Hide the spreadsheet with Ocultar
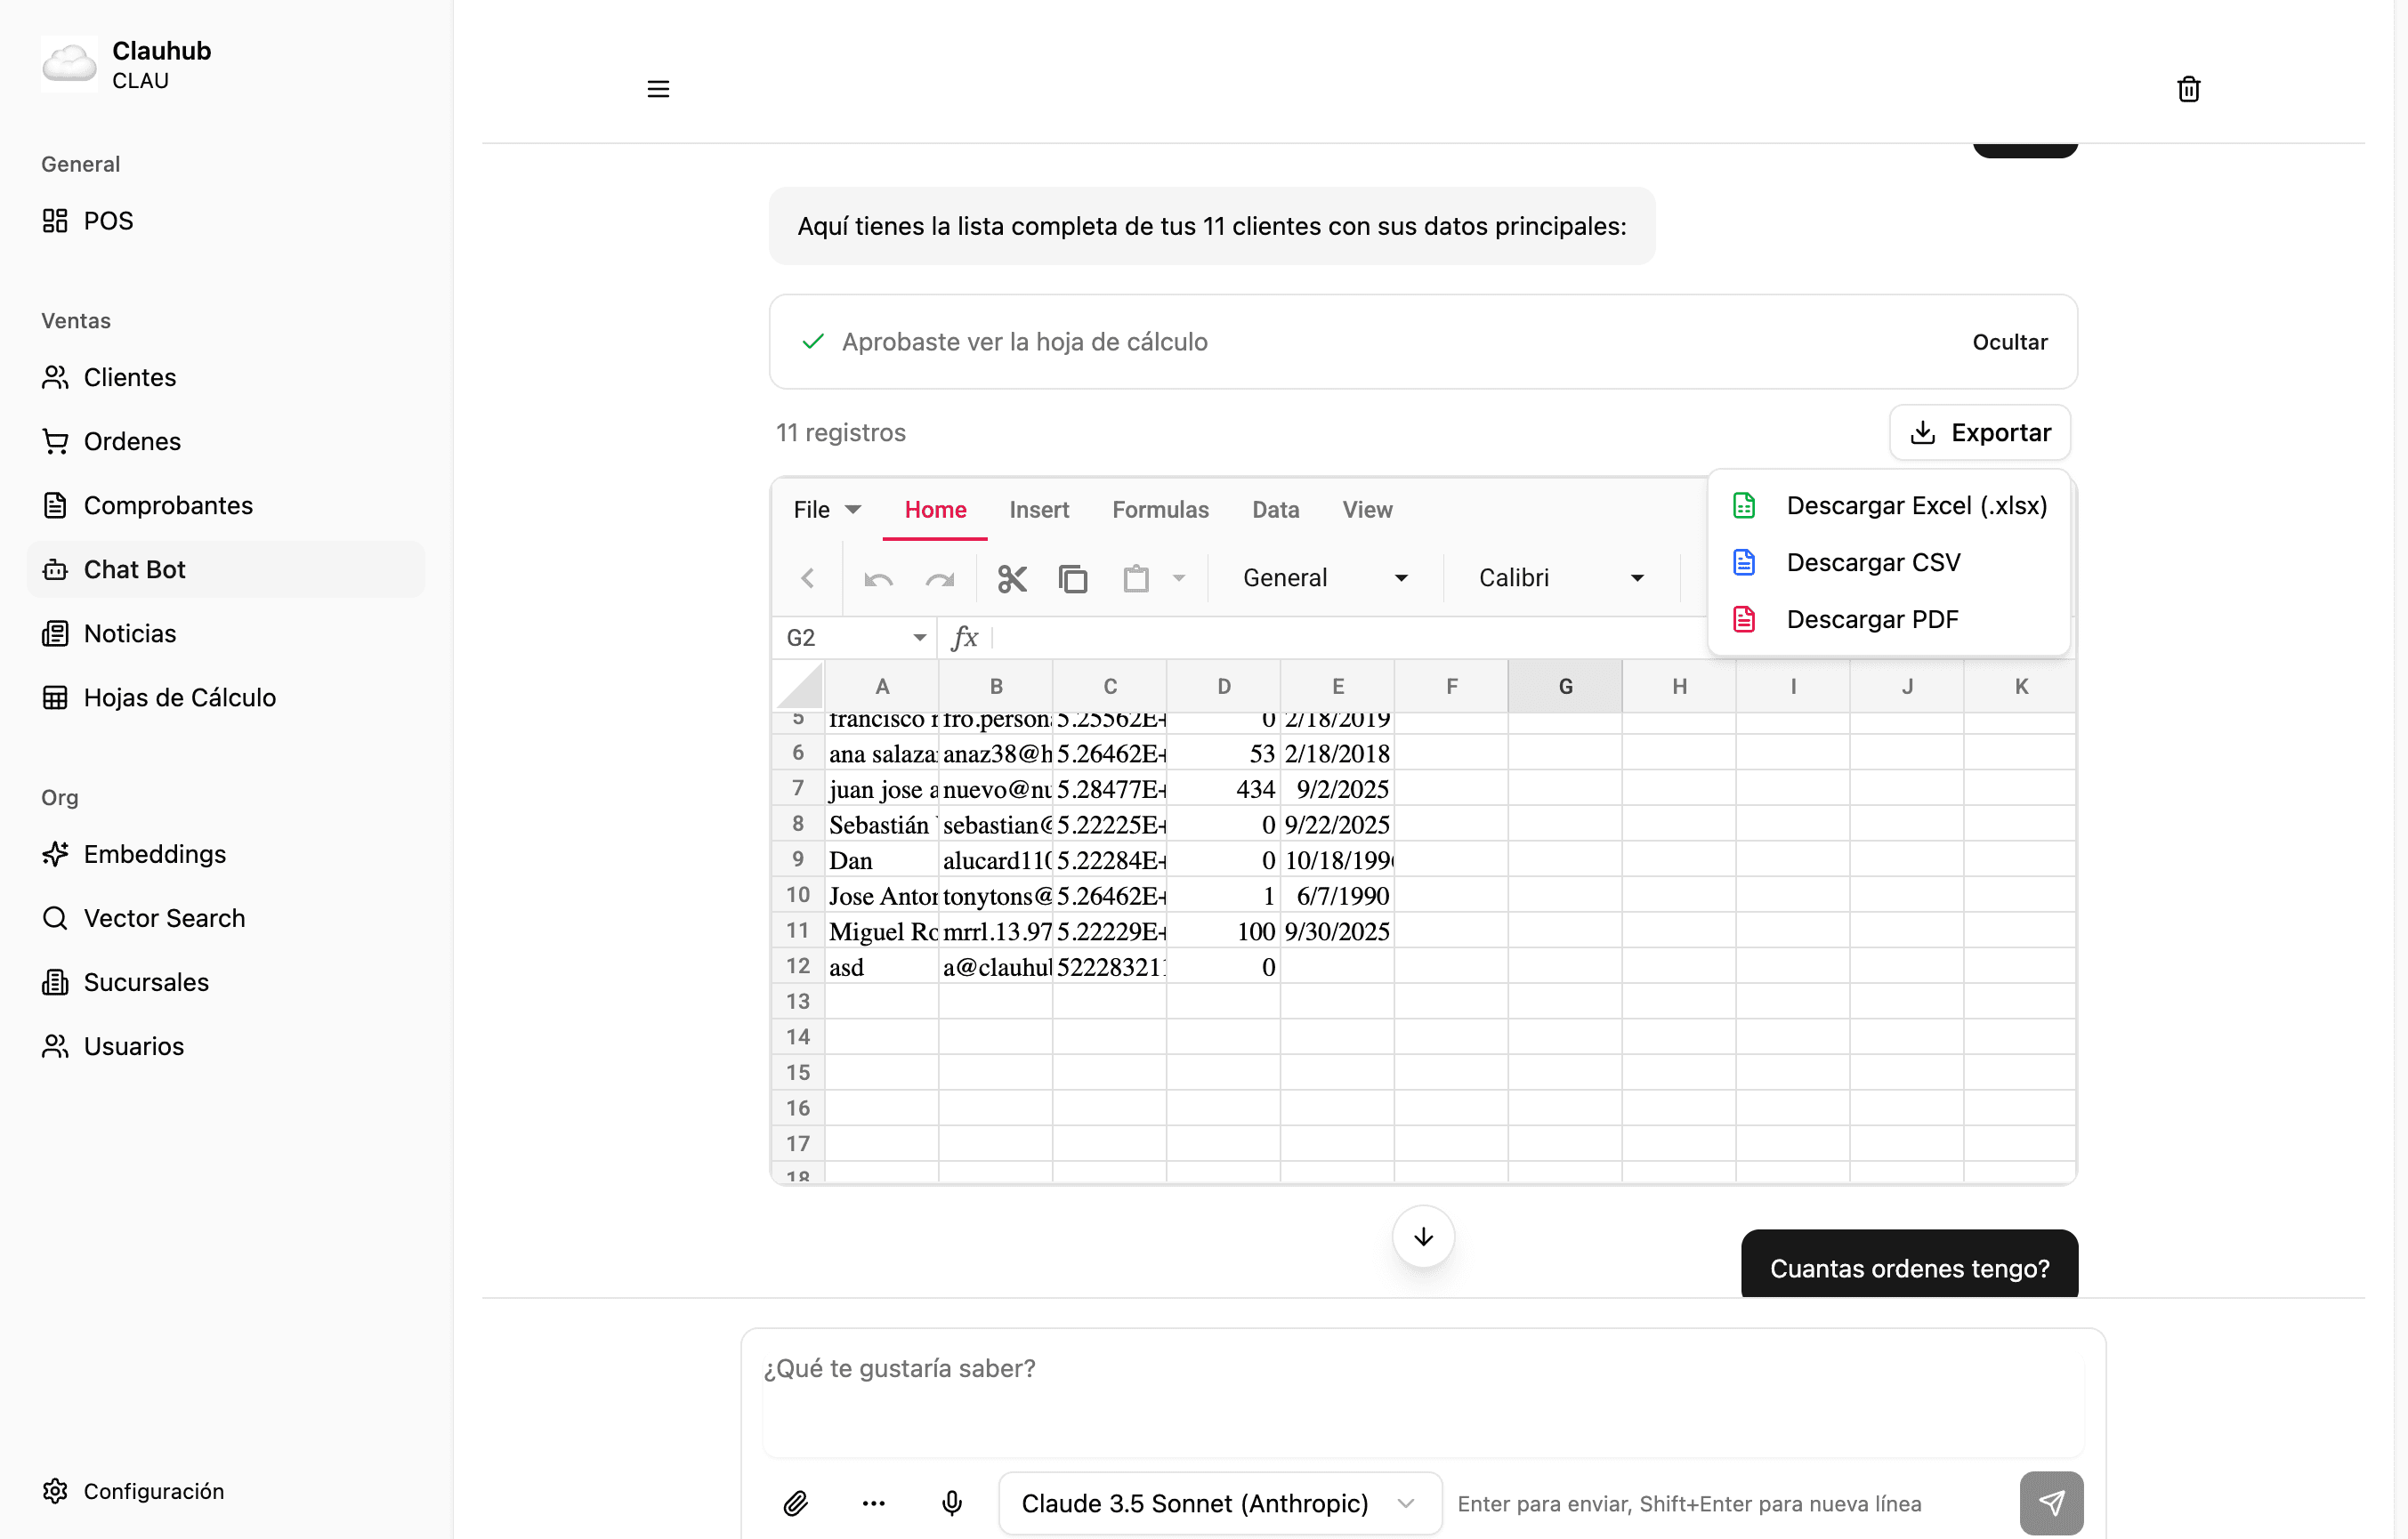2408x1539 pixels. pyautogui.click(x=2009, y=342)
